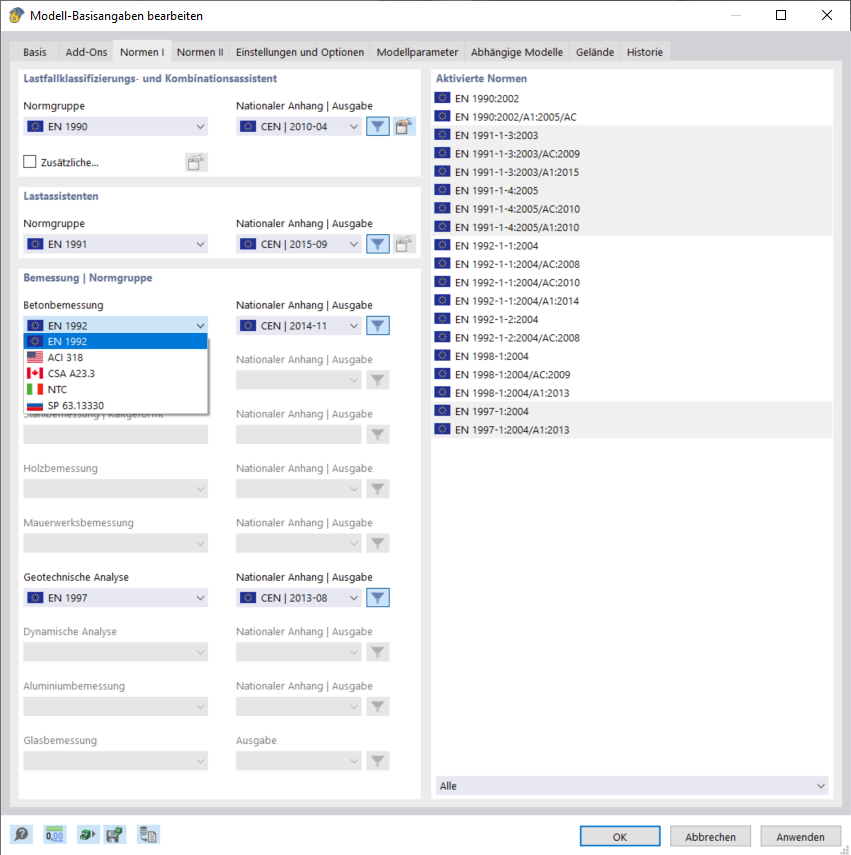Click the green arrow import icon in bottom toolbar

tap(87, 834)
